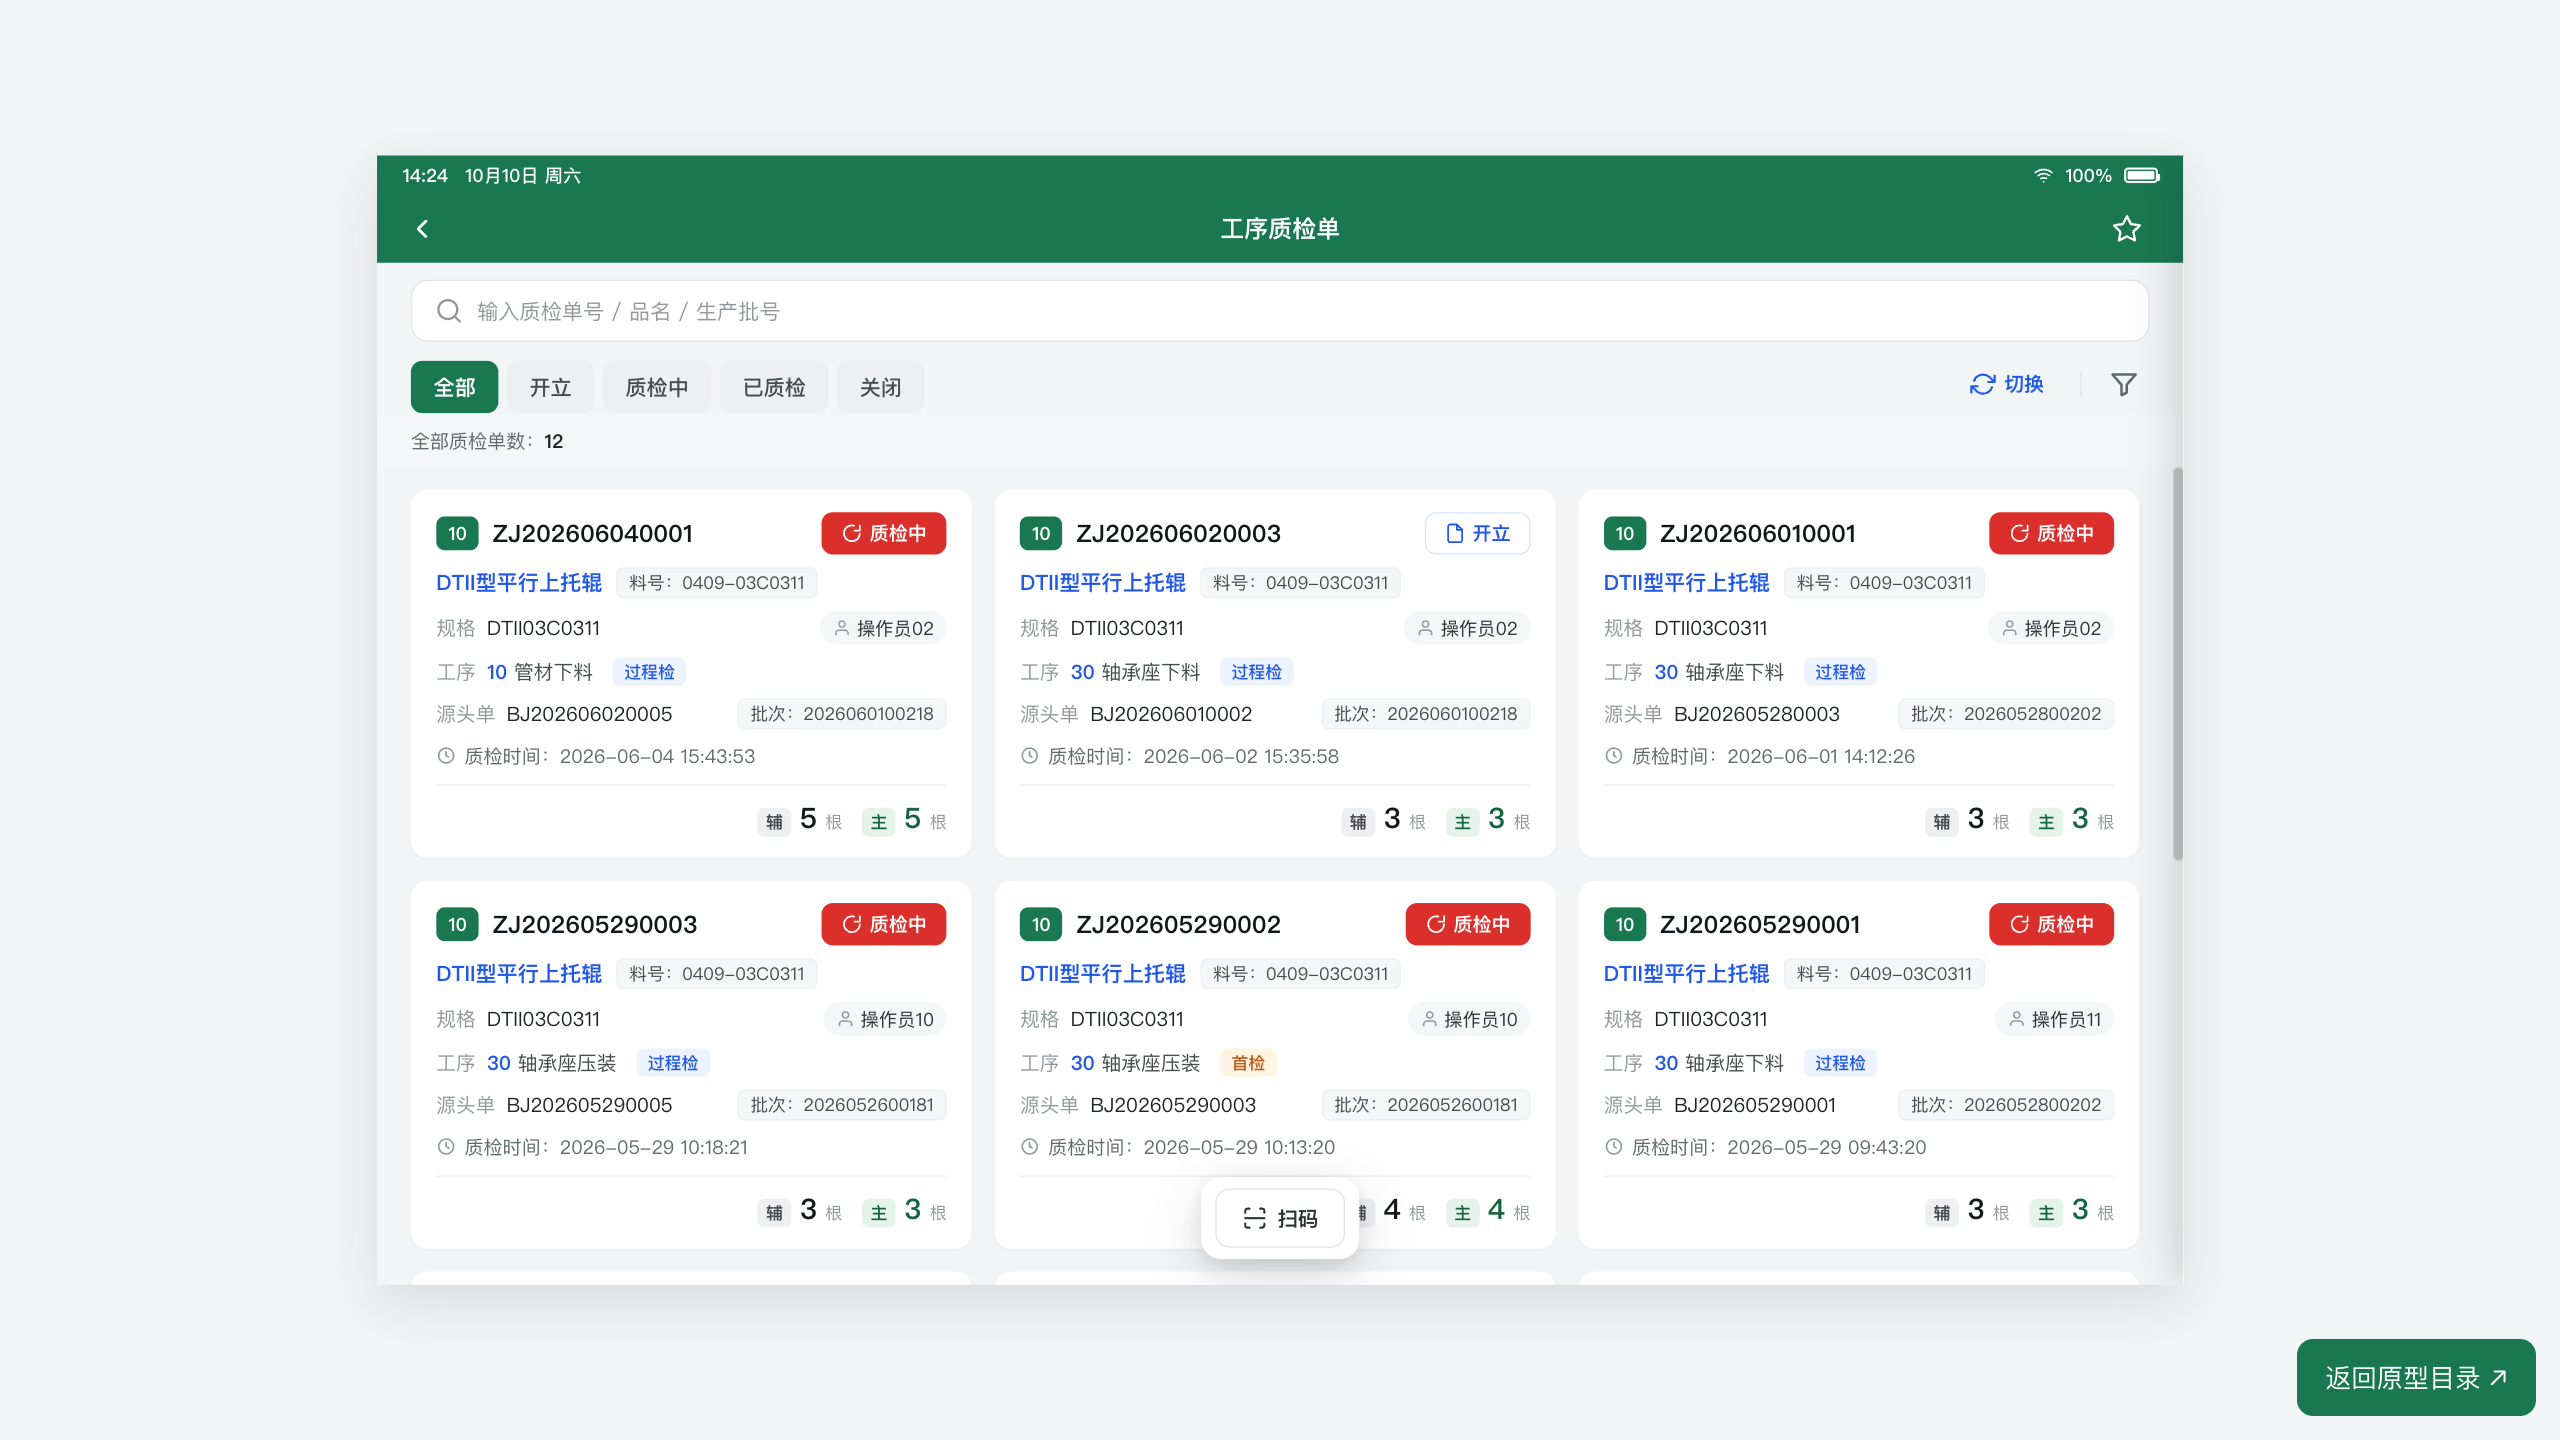Click the WiFi icon in status bar
Screen dimensions: 2560x1440
pyautogui.click(x=2043, y=175)
